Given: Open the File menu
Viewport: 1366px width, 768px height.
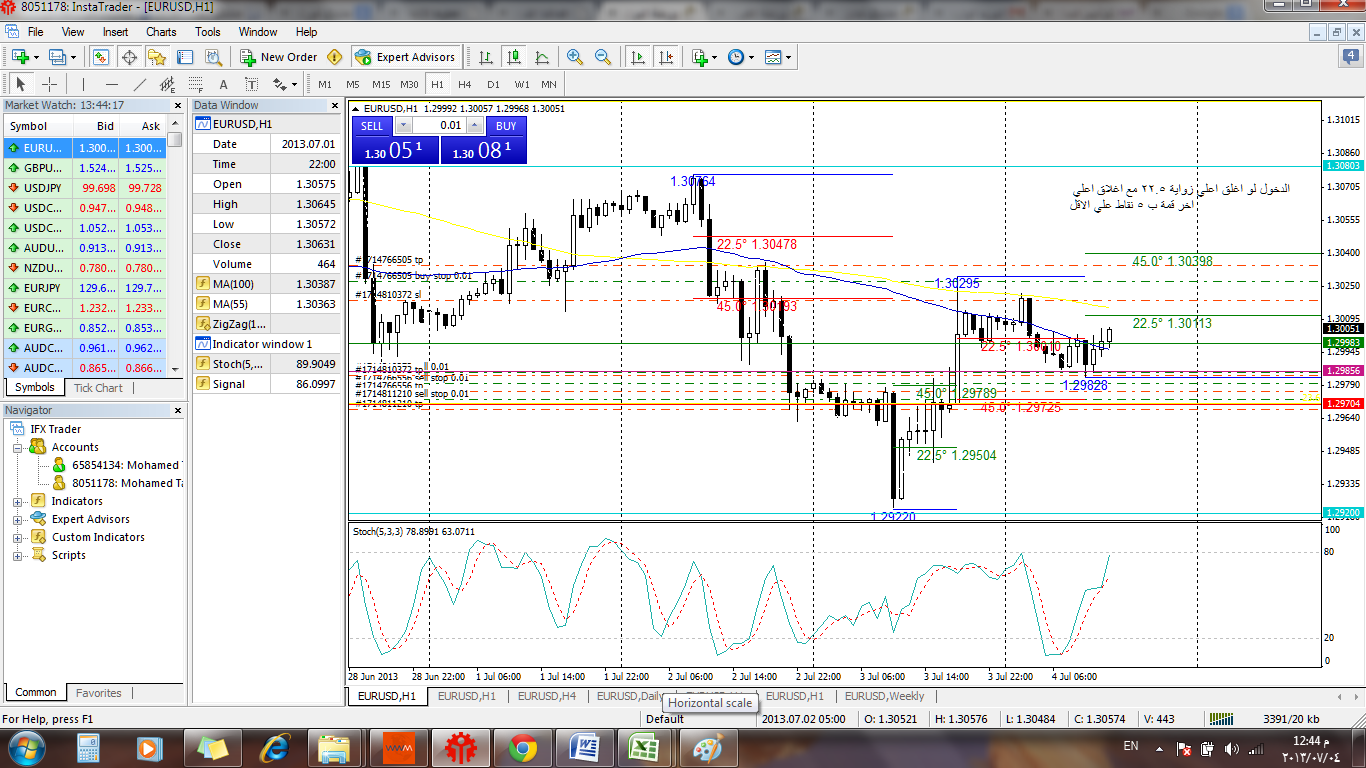Looking at the screenshot, I should (36, 32).
